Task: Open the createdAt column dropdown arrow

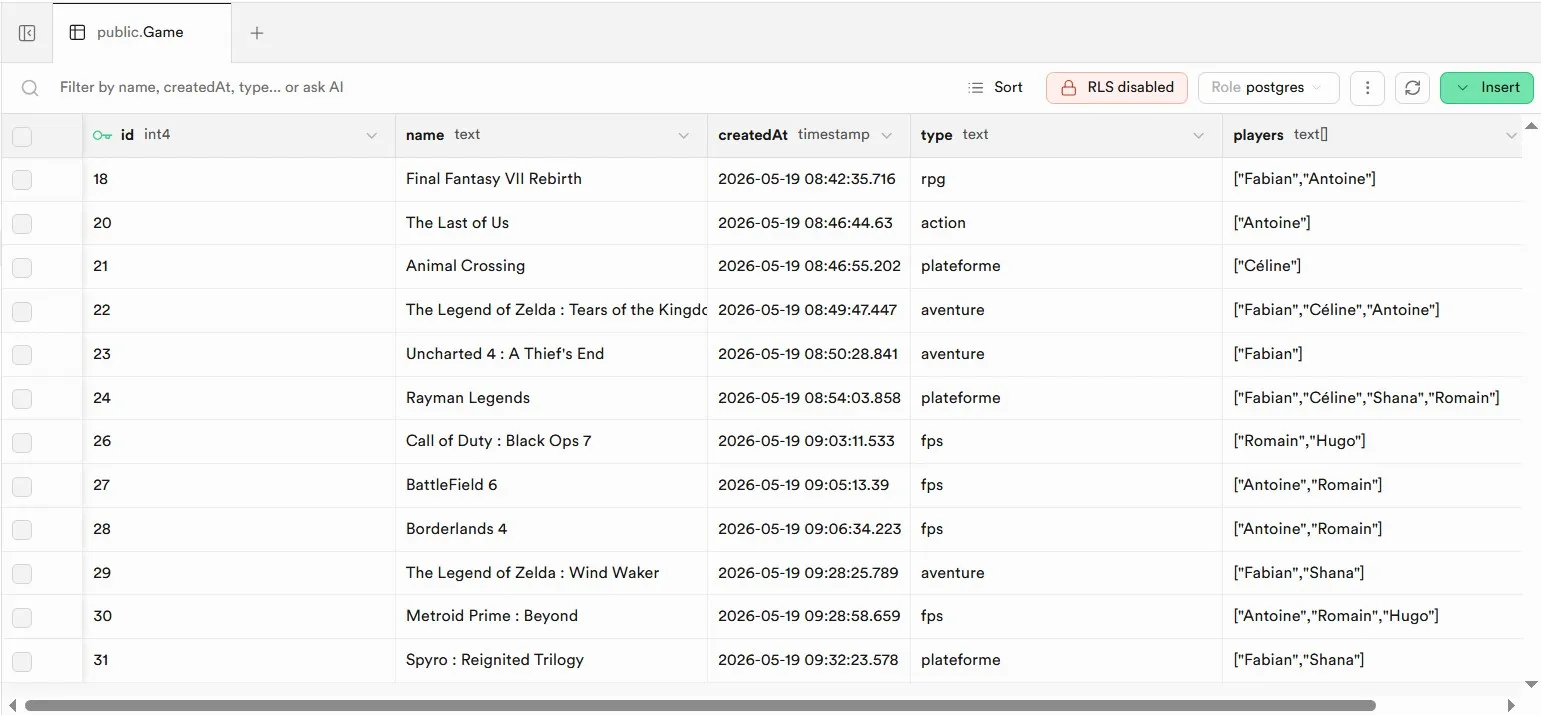Action: 887,135
